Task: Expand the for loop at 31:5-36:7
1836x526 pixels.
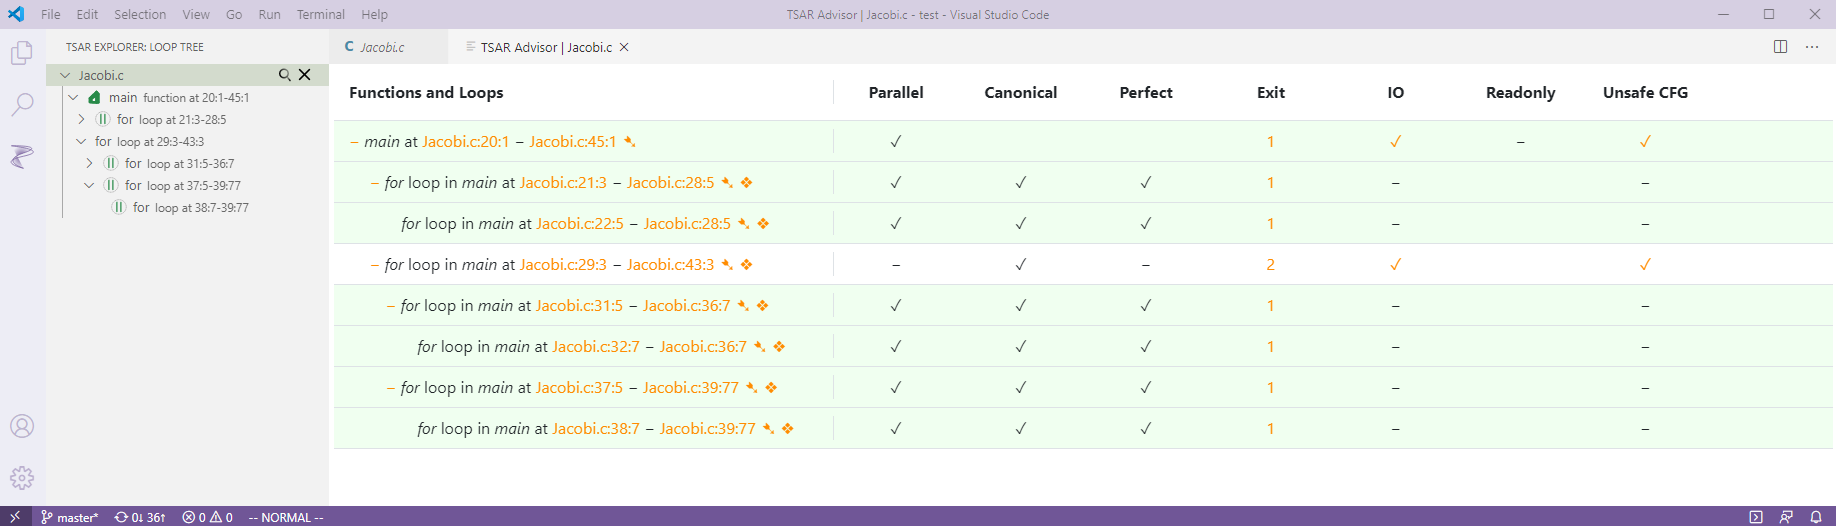Action: point(89,163)
